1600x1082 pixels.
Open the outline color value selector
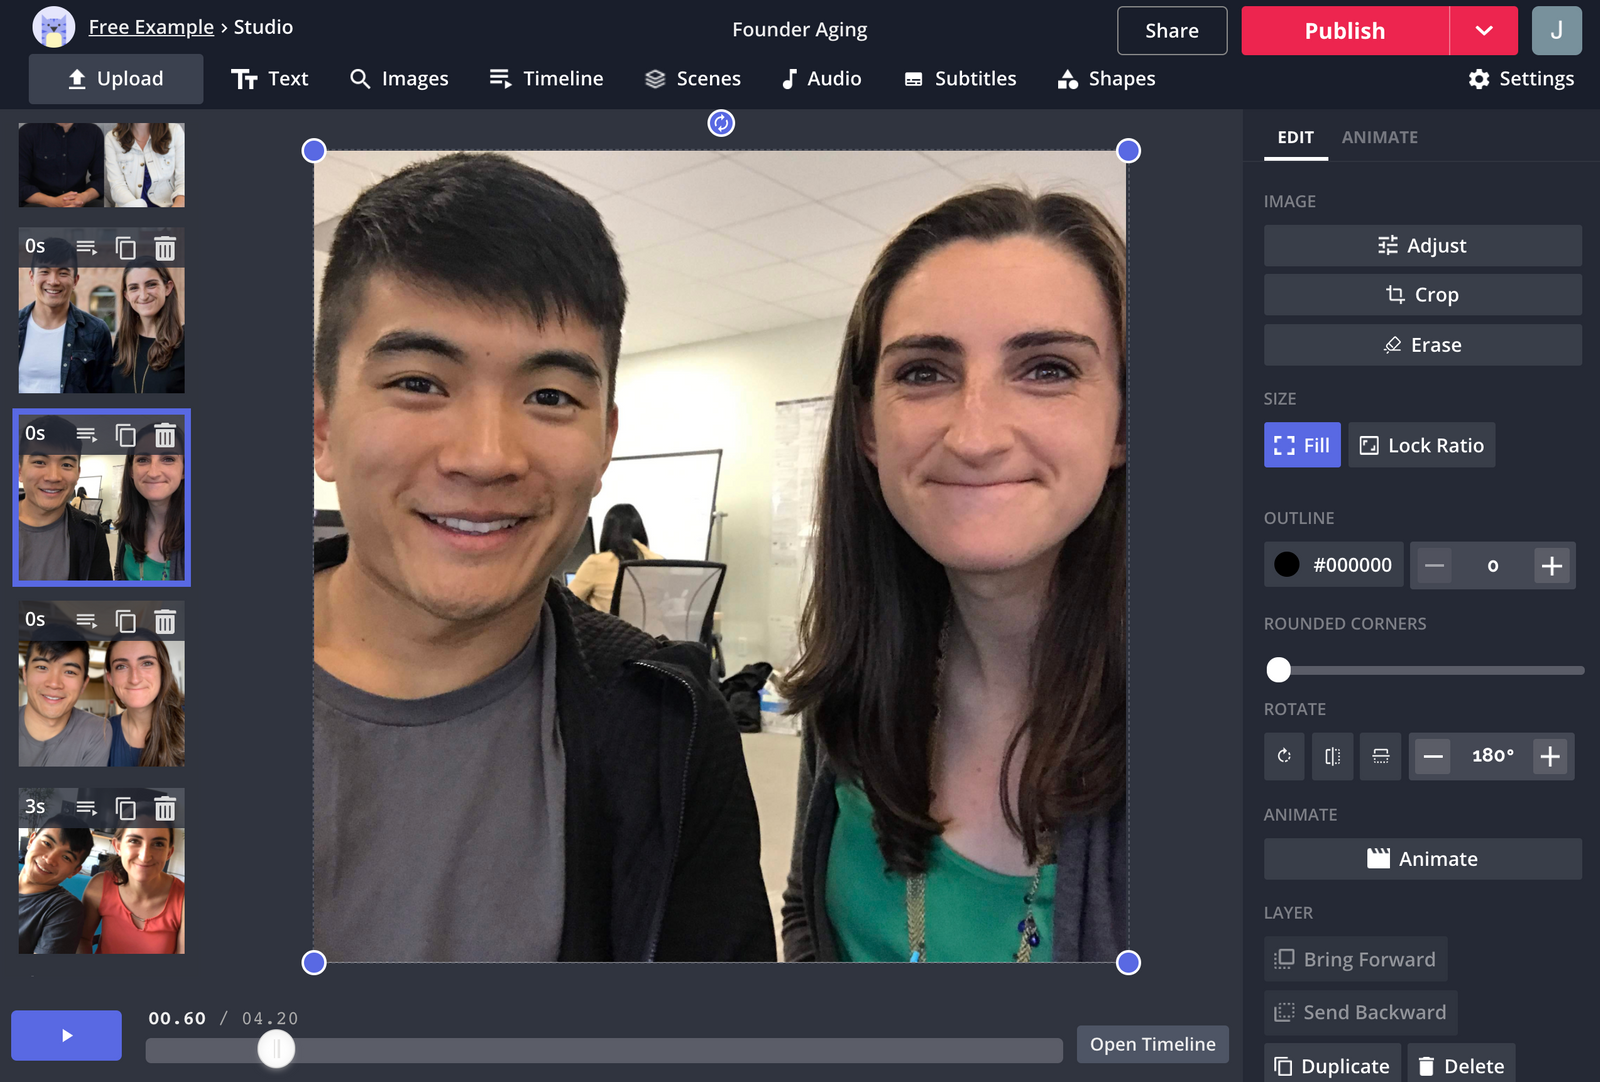click(1333, 564)
